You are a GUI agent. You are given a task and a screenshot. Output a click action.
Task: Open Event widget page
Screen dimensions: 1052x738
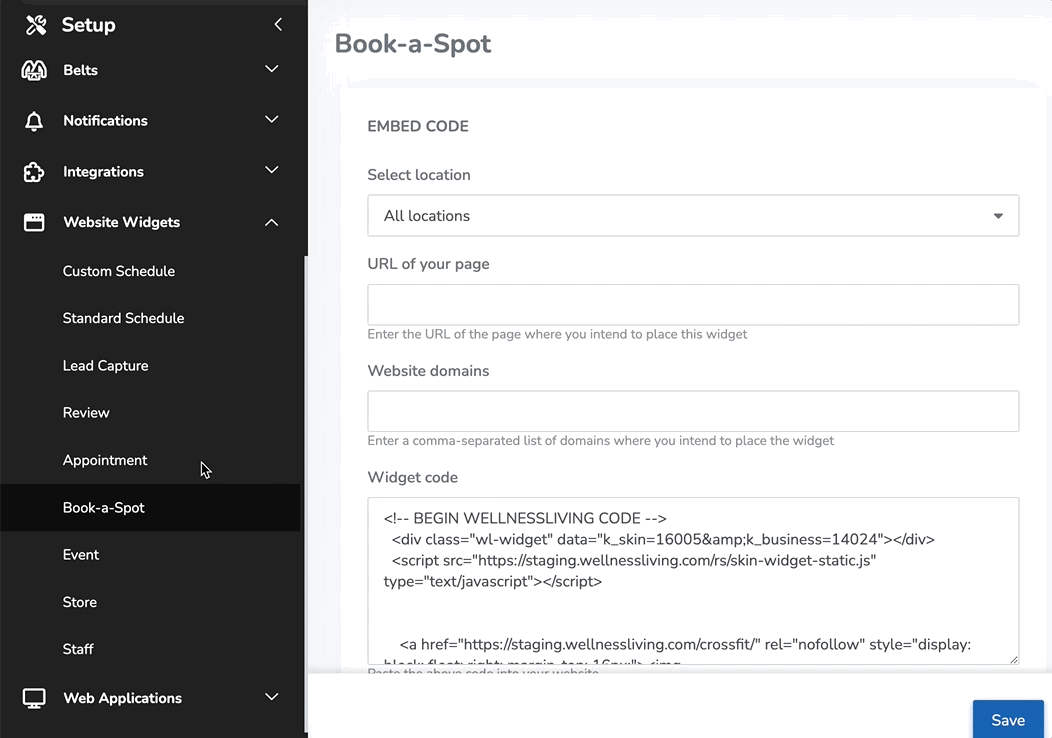(81, 555)
